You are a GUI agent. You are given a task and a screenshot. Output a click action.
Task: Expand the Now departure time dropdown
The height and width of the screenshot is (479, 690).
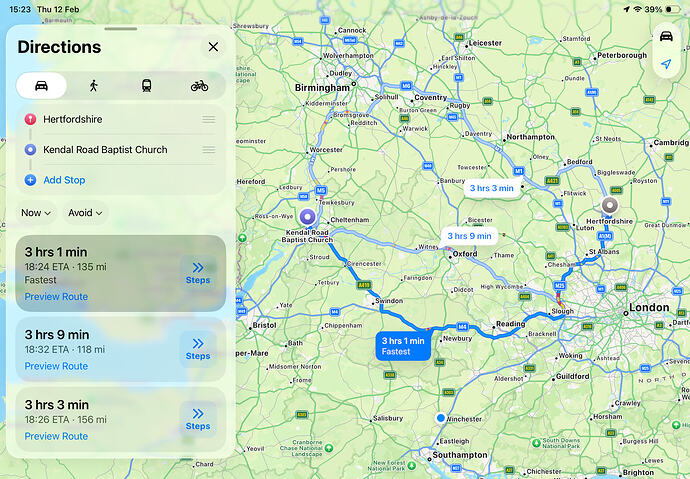(36, 213)
